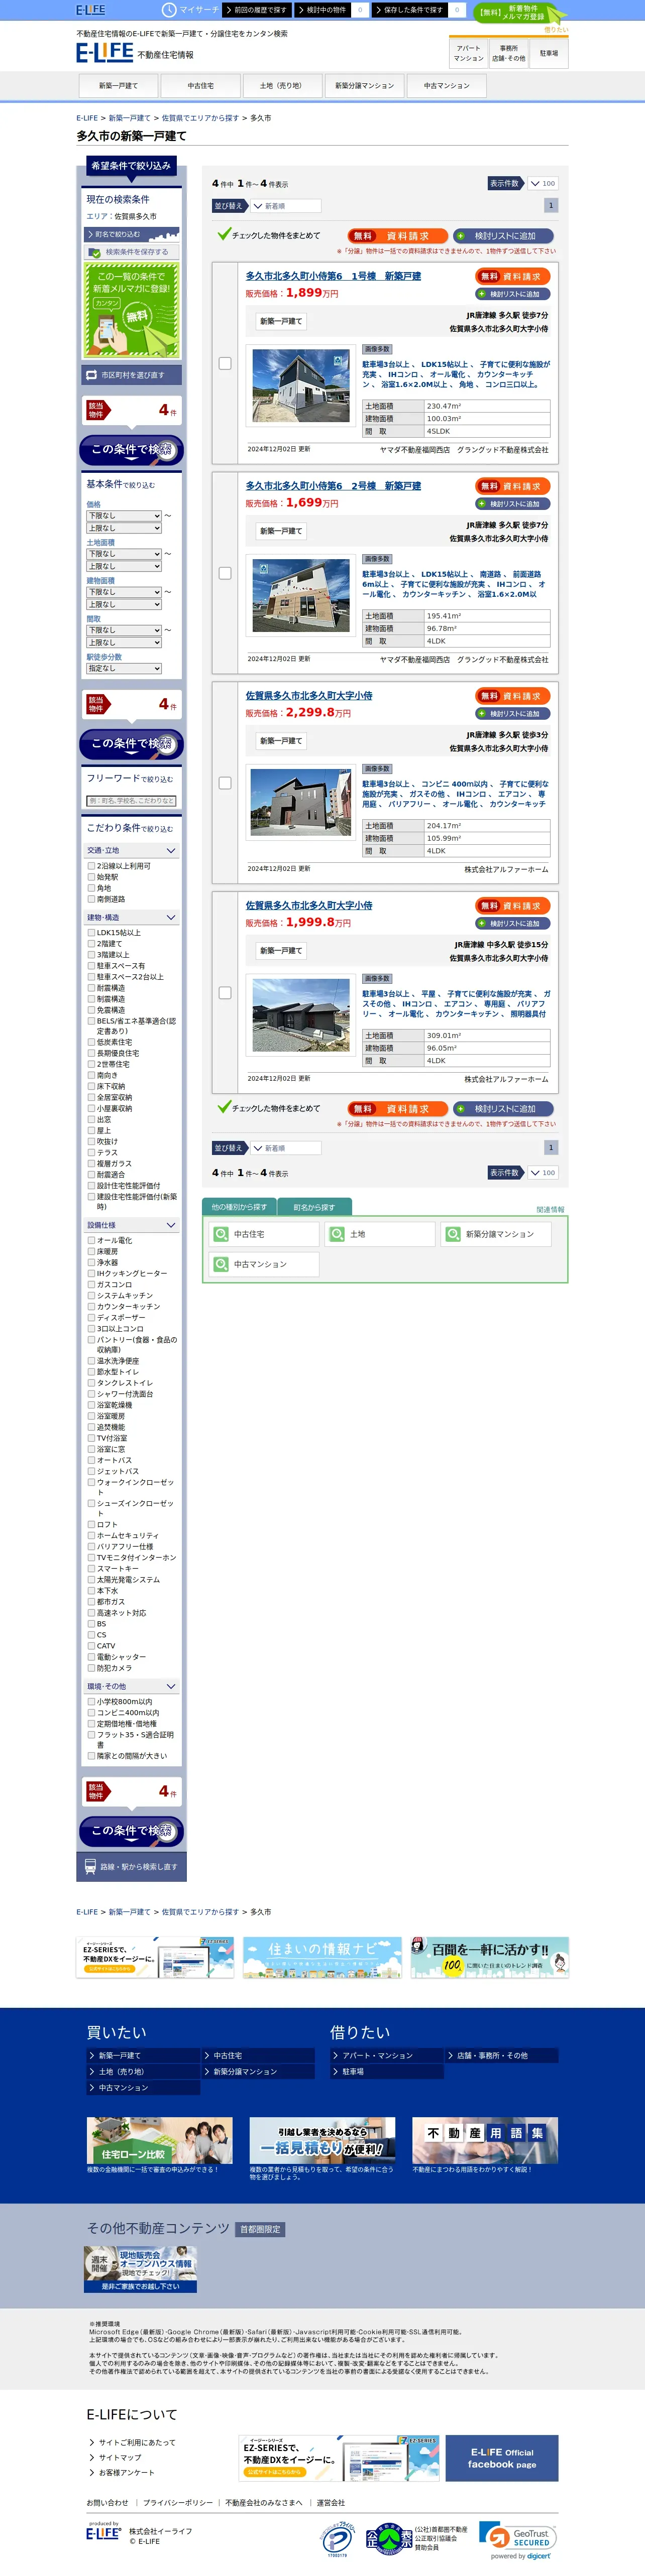Open プライバシーポリシー footer link
Image resolution: width=645 pixels, height=2576 pixels.
coord(177,2503)
